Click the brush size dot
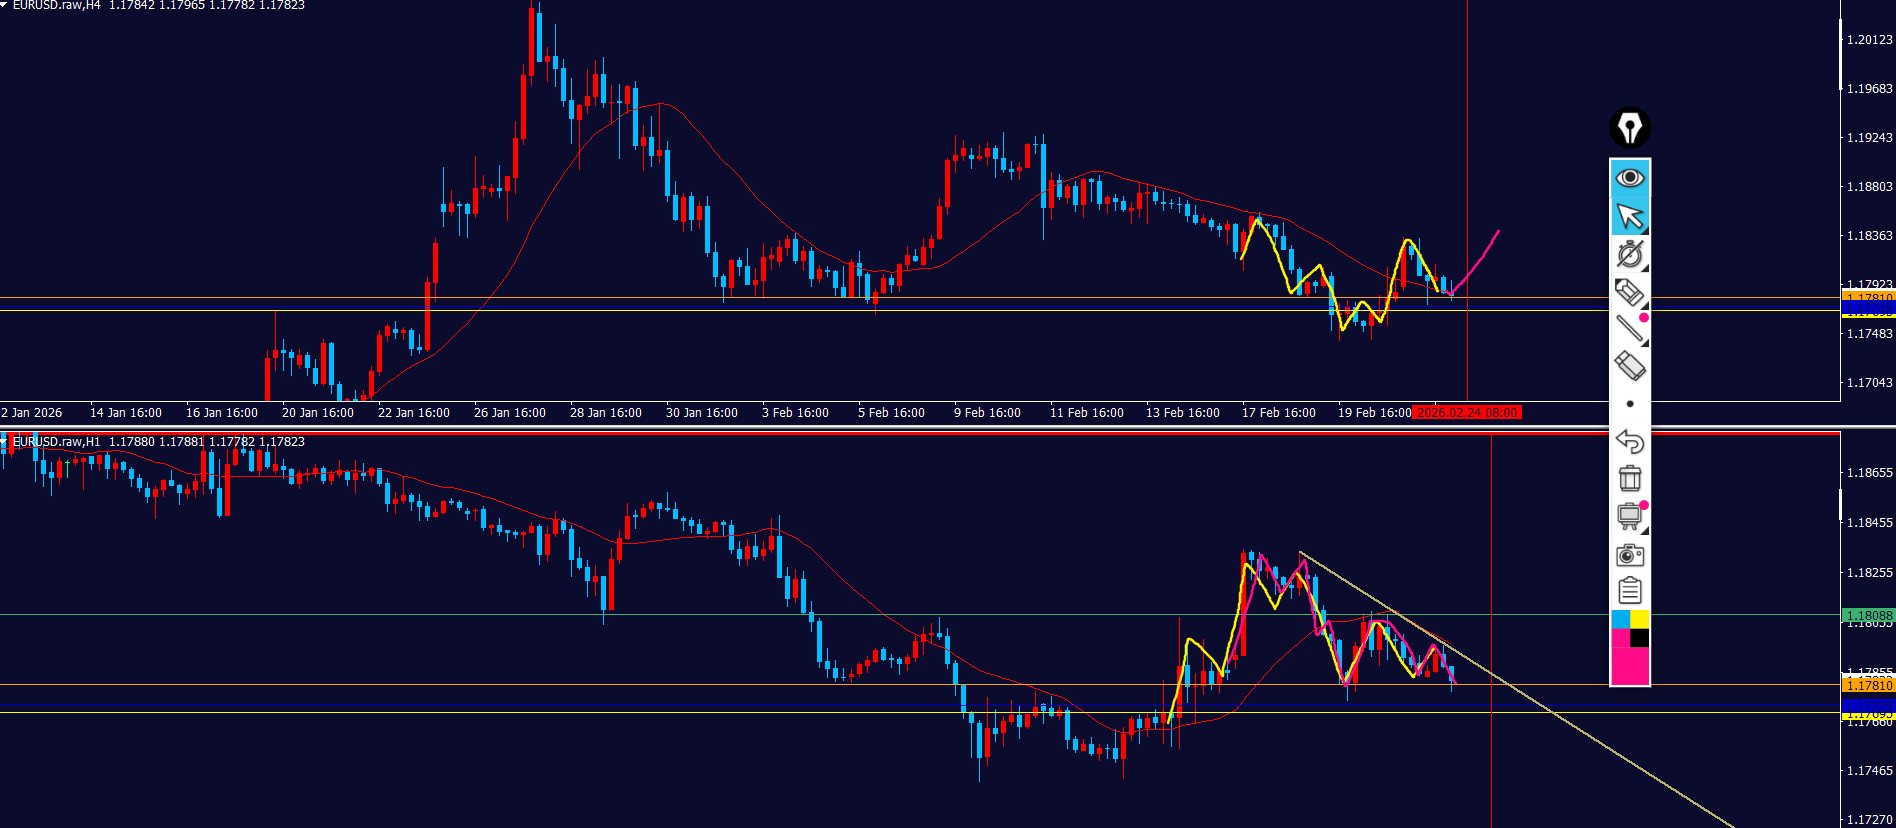The width and height of the screenshot is (1896, 828). tap(1630, 404)
